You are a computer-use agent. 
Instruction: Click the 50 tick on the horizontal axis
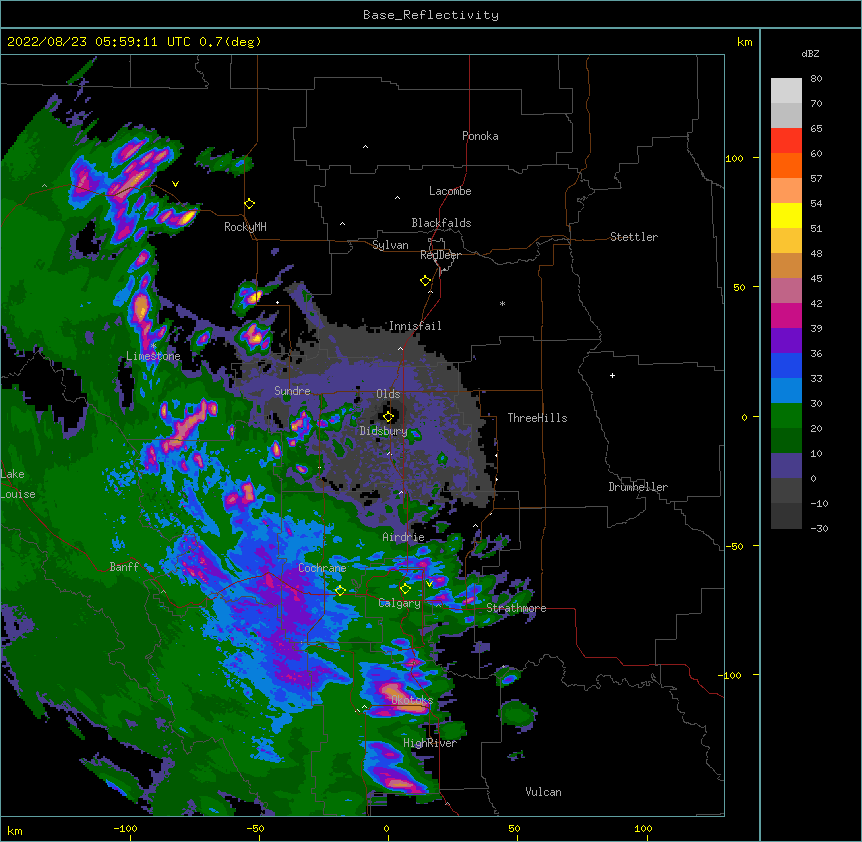(x=514, y=828)
